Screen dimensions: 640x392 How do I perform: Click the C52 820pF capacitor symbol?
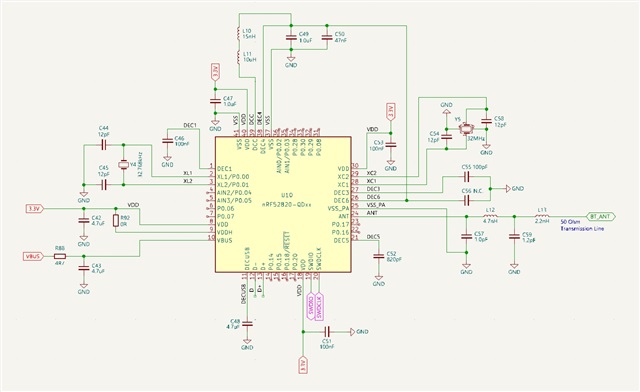pos(379,256)
